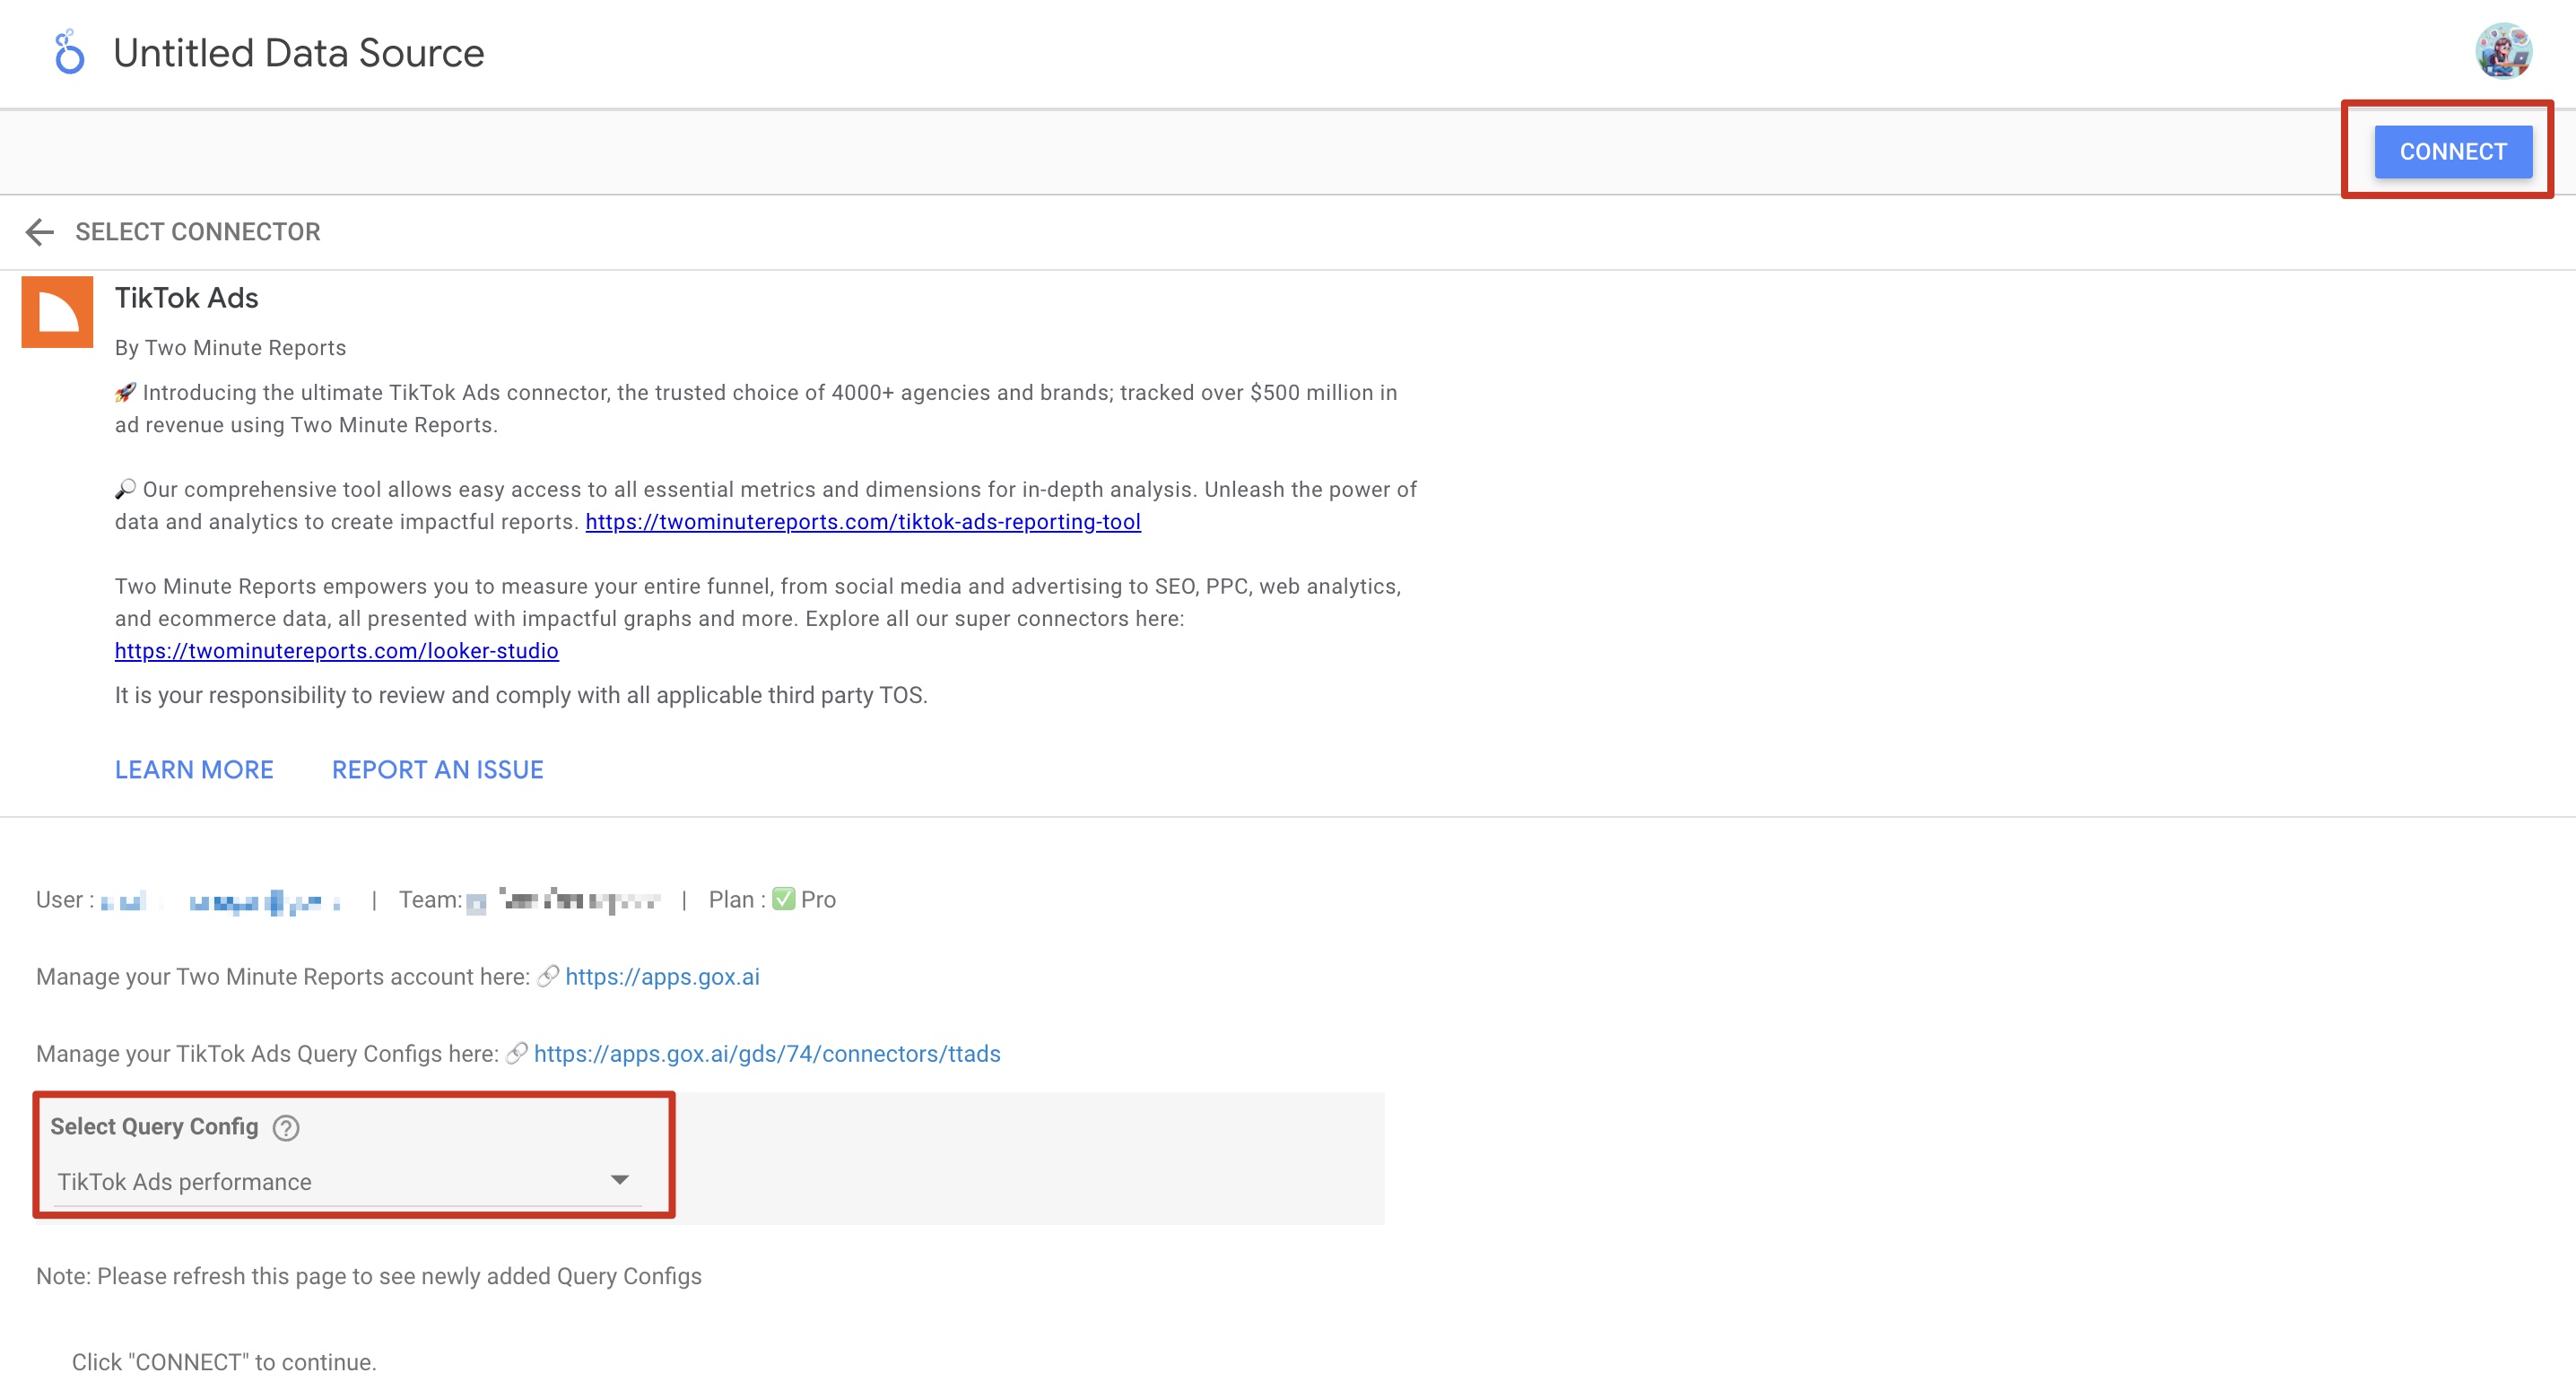This screenshot has width=2576, height=1390.
Task: Rename the Untitled Data Source title
Action: click(x=299, y=53)
